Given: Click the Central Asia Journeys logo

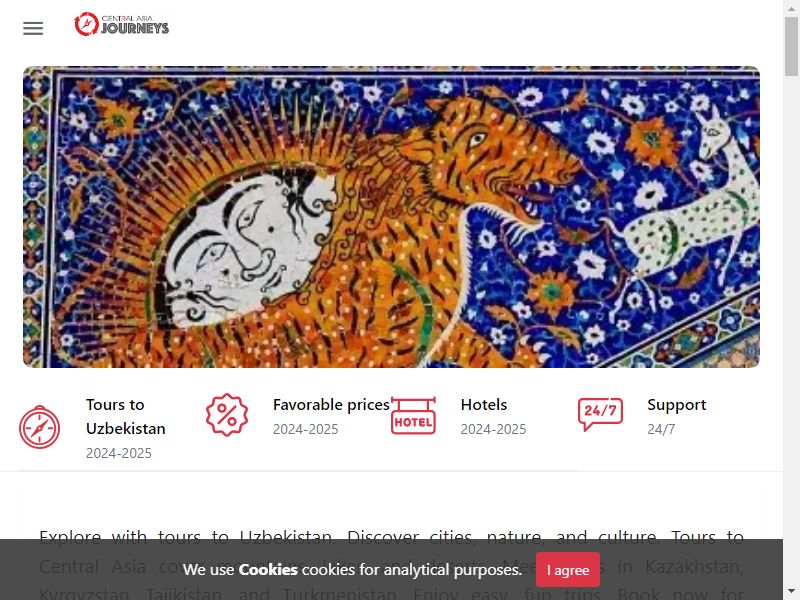Looking at the screenshot, I should pos(121,24).
